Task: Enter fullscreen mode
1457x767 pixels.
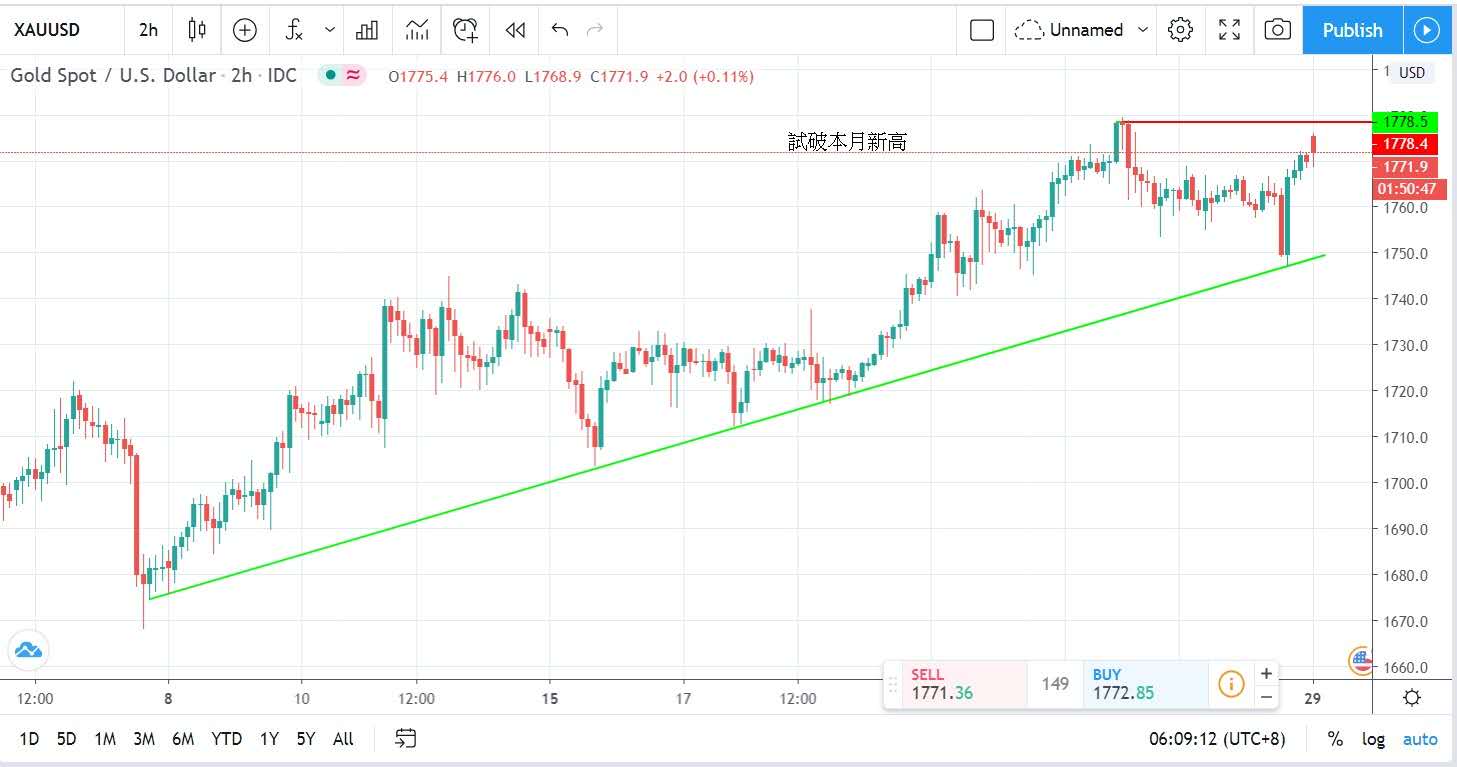Action: click(x=1229, y=30)
